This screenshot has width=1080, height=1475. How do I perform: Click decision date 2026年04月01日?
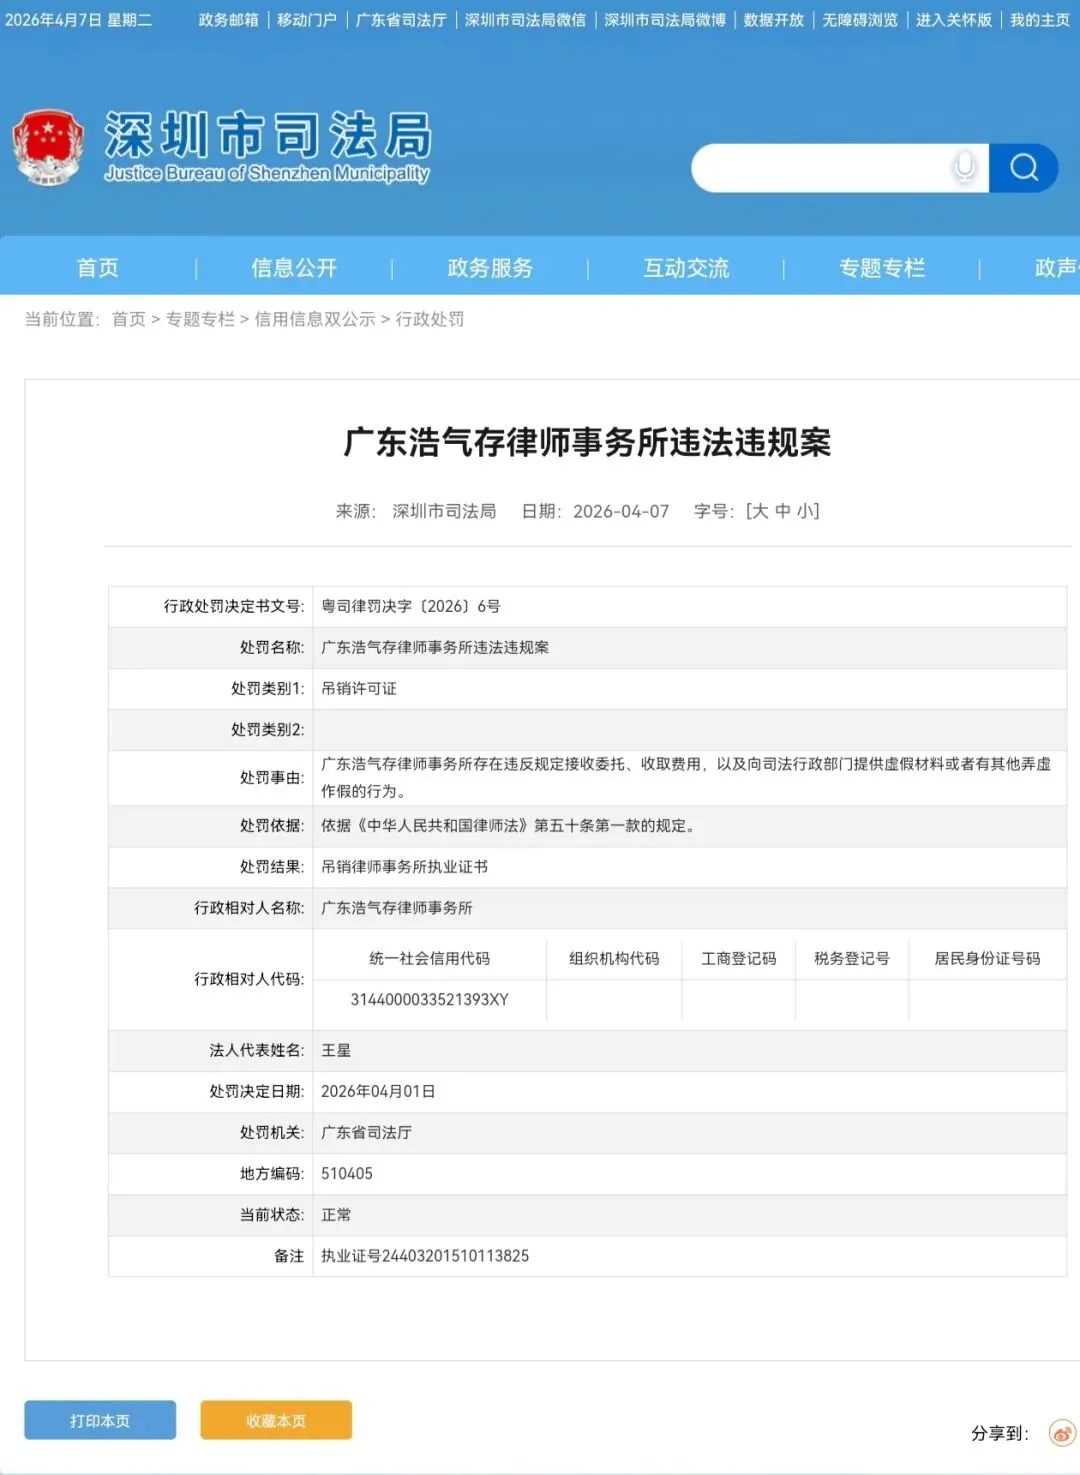click(378, 1091)
